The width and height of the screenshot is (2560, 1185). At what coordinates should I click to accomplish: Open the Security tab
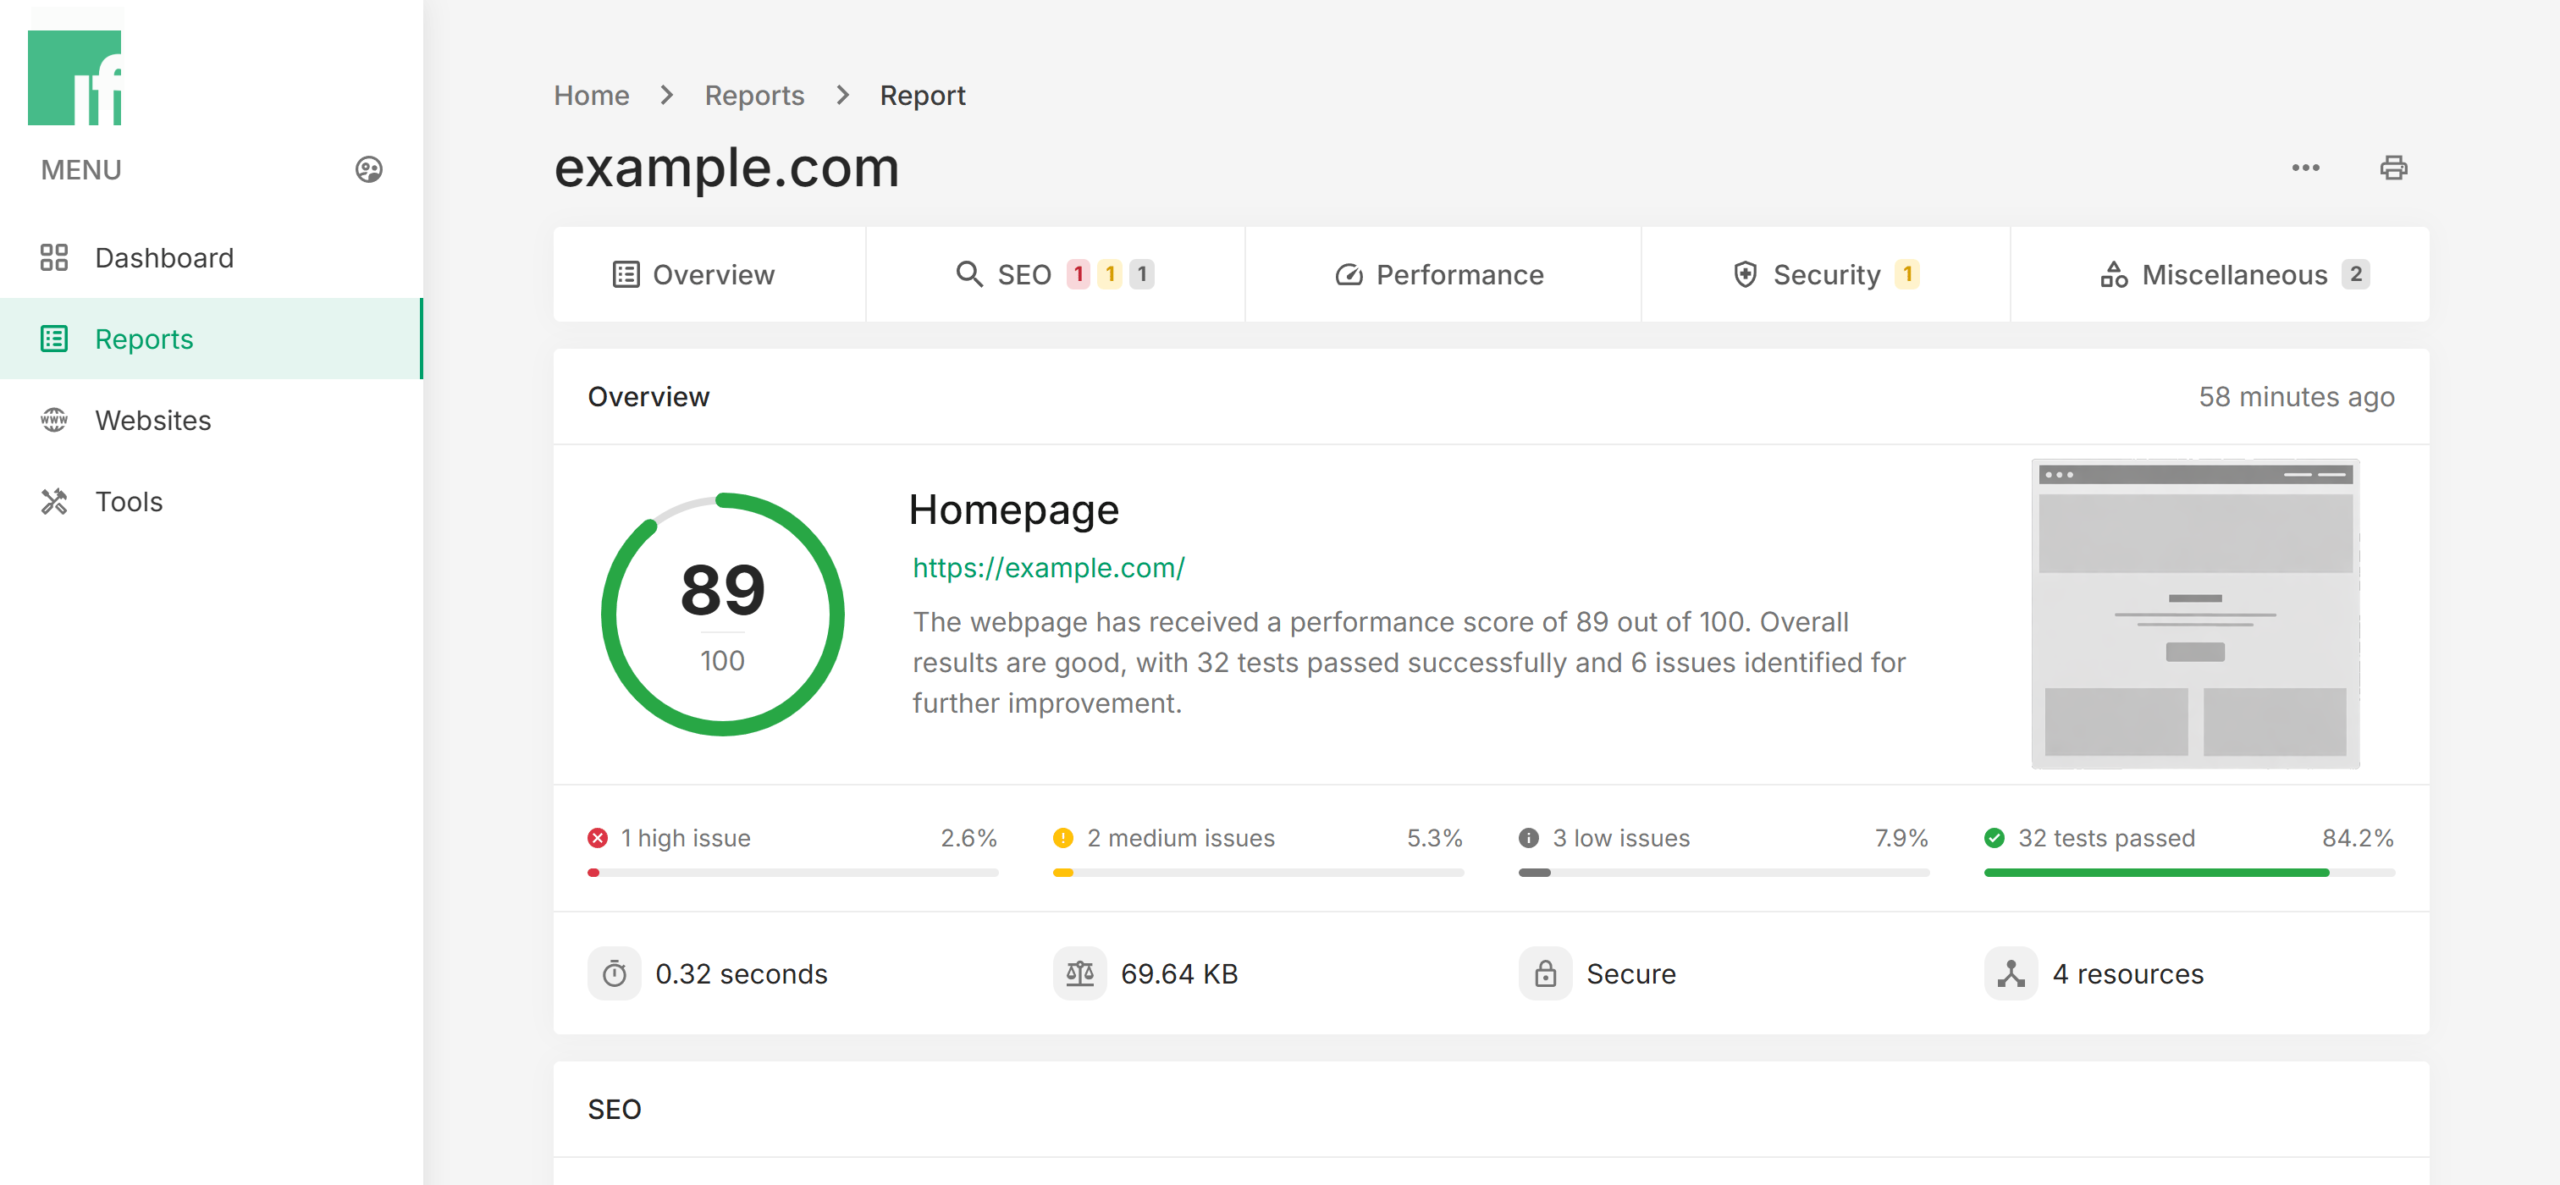pos(1826,274)
